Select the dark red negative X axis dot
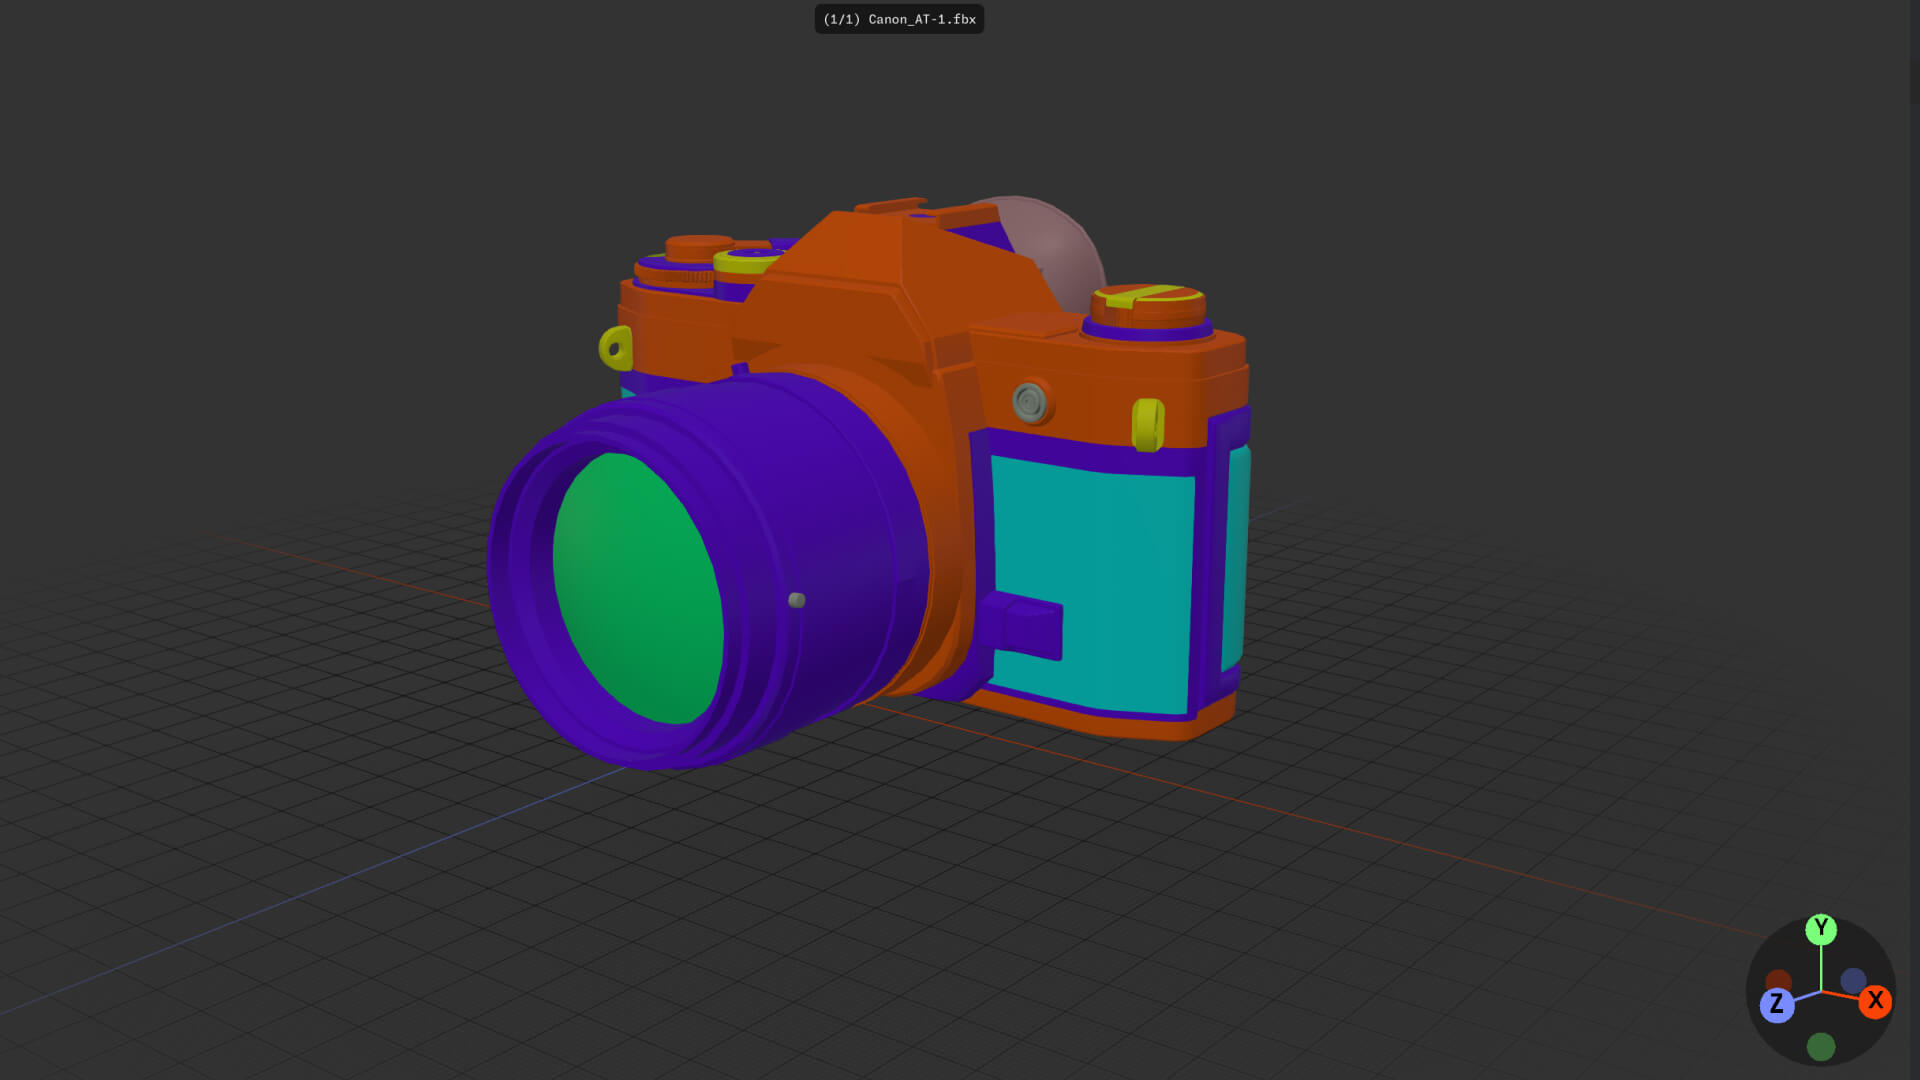 pyautogui.click(x=1778, y=981)
